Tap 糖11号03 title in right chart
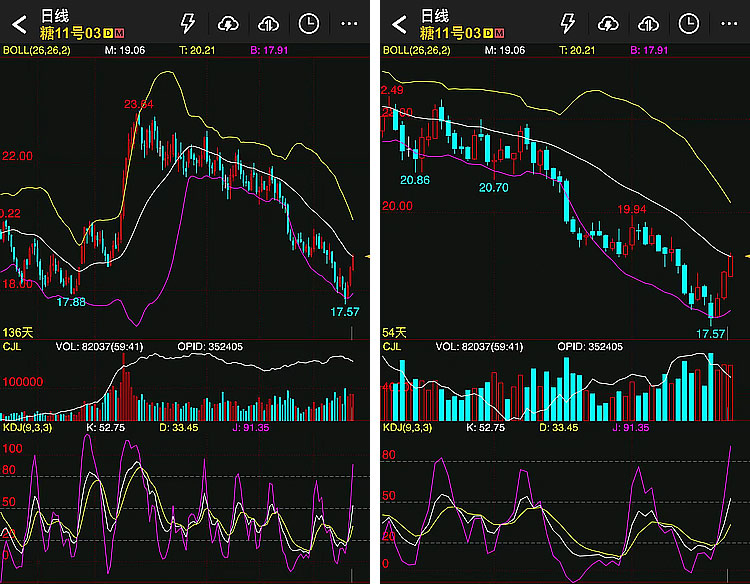The height and width of the screenshot is (584, 750). 451,33
